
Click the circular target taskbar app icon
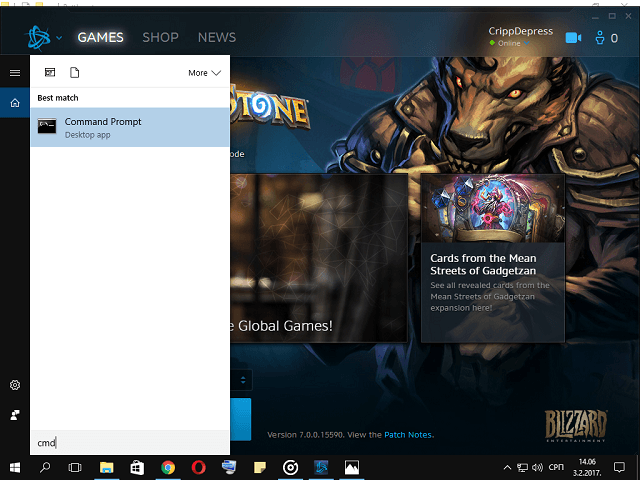(x=290, y=467)
